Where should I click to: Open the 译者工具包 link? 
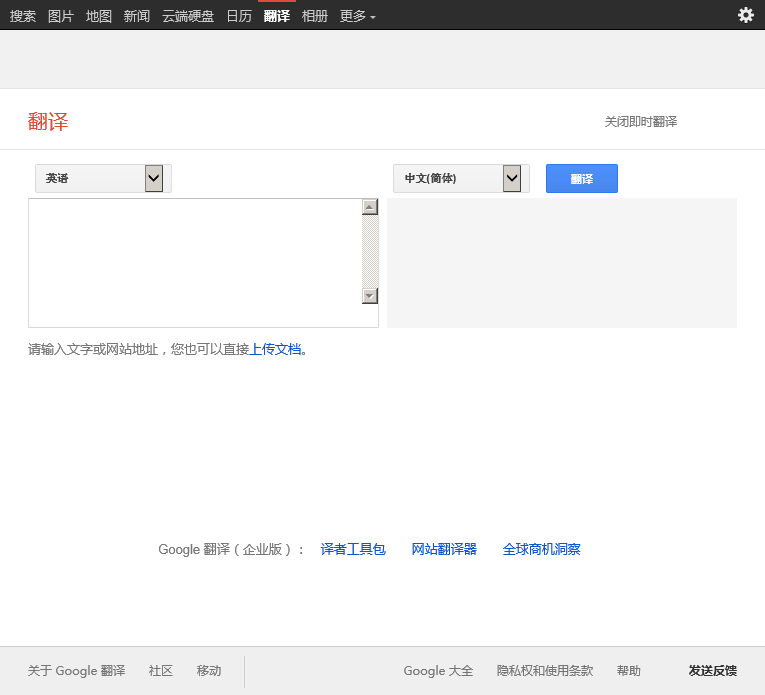pyautogui.click(x=353, y=549)
